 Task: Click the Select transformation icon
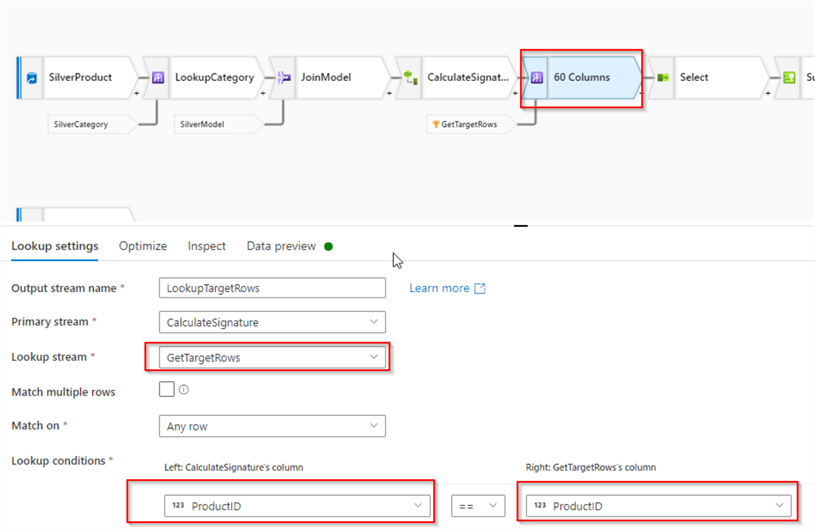coord(663,77)
